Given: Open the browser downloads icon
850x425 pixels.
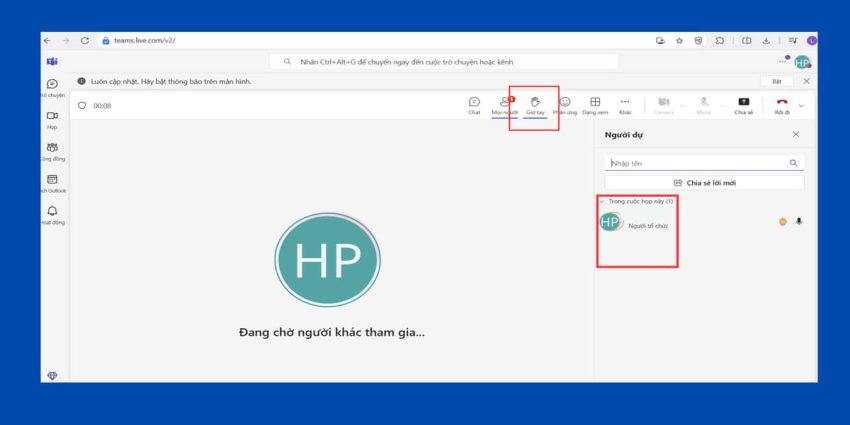Looking at the screenshot, I should (x=766, y=41).
